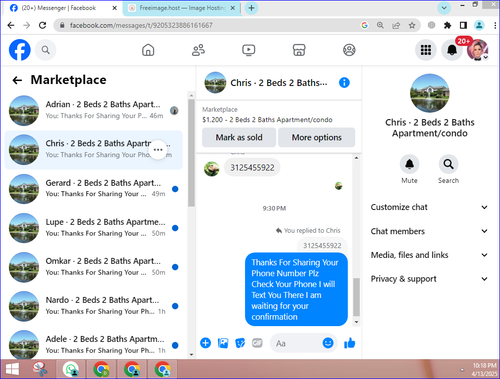The height and width of the screenshot is (379, 500).
Task: Mute the Chris conversation bell icon
Action: 409,164
